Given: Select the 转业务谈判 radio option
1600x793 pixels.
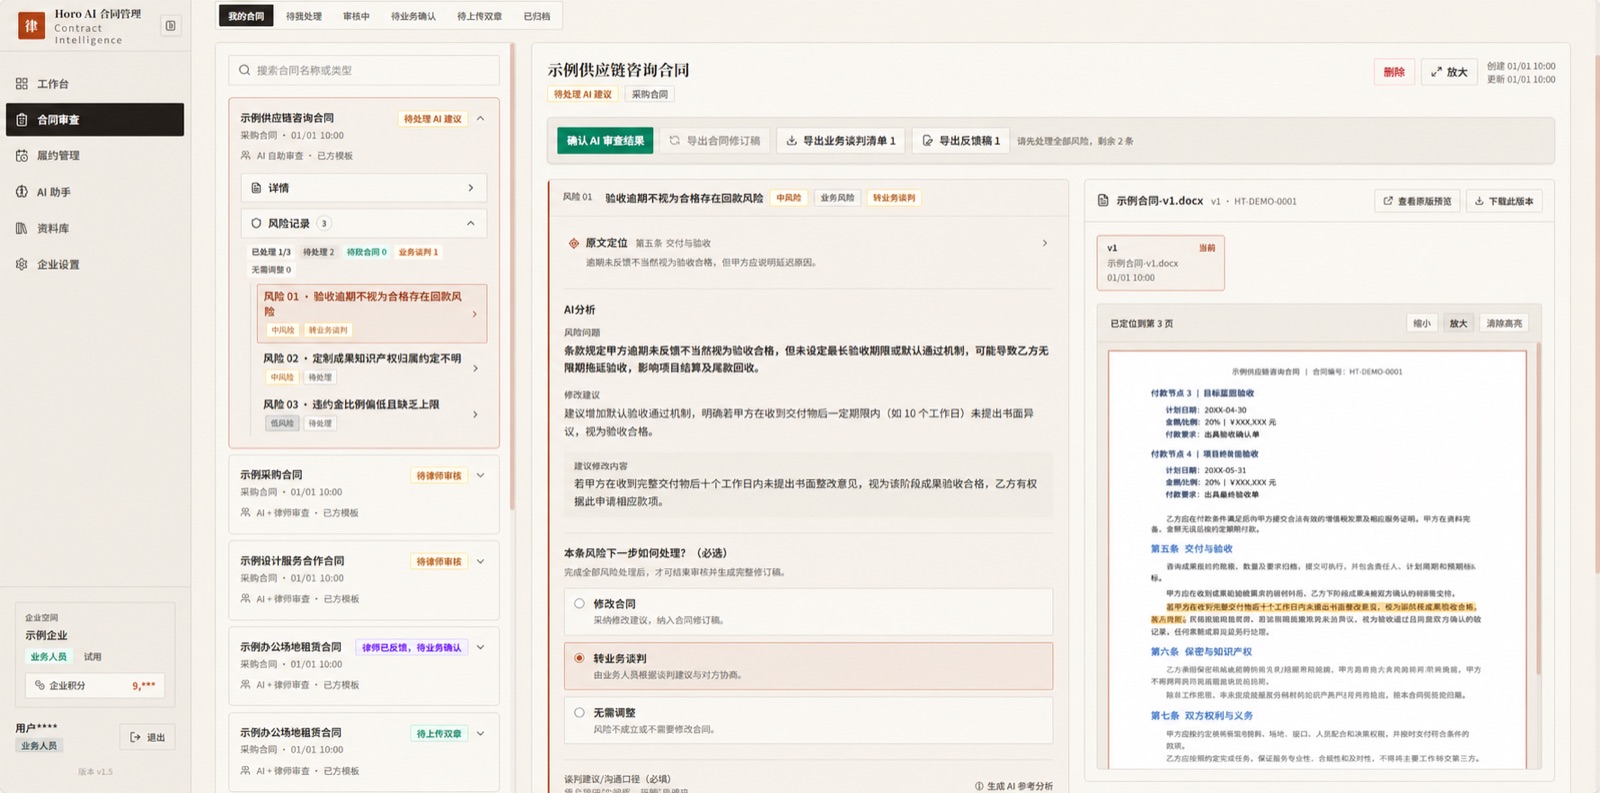Looking at the screenshot, I should 579,658.
